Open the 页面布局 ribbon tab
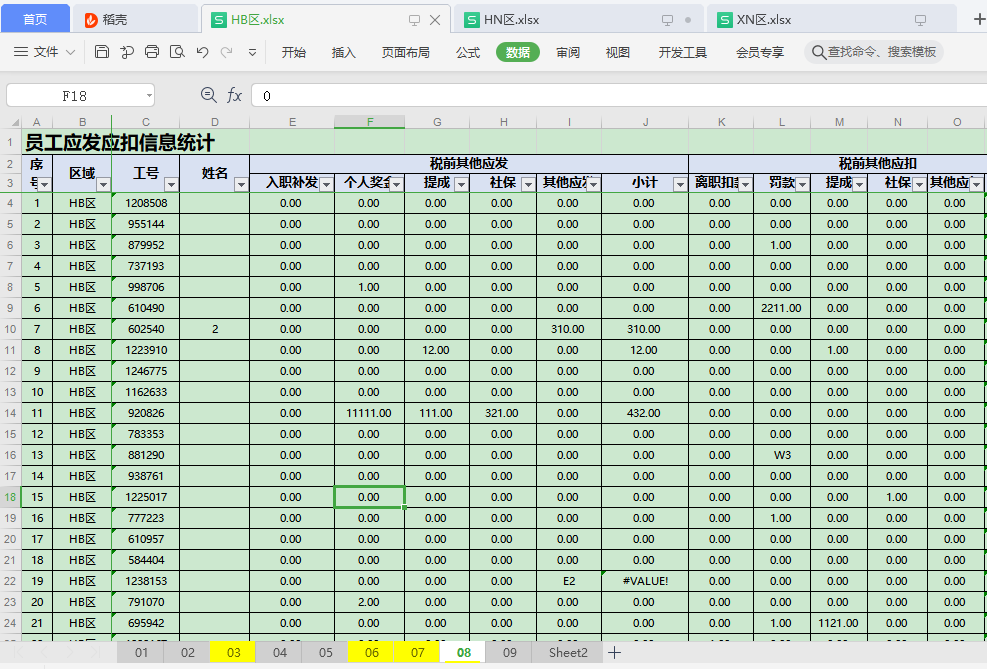The height and width of the screenshot is (669, 987). click(x=405, y=52)
